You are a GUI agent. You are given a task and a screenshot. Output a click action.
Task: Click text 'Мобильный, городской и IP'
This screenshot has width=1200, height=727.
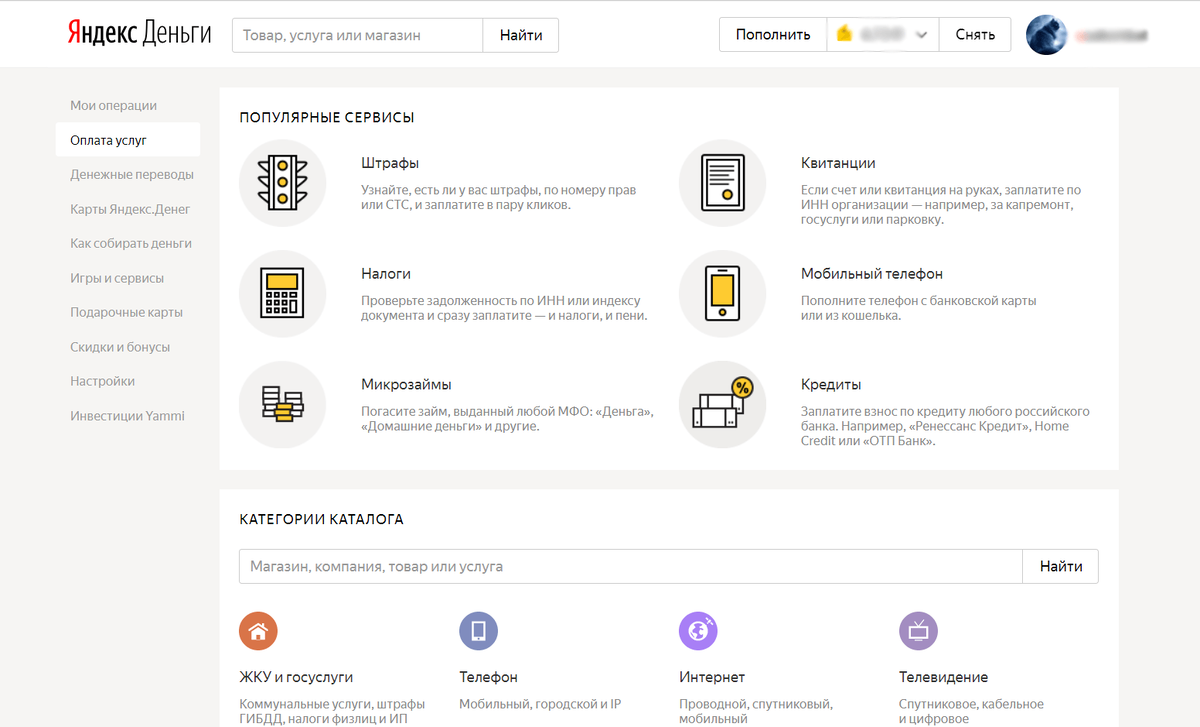540,704
